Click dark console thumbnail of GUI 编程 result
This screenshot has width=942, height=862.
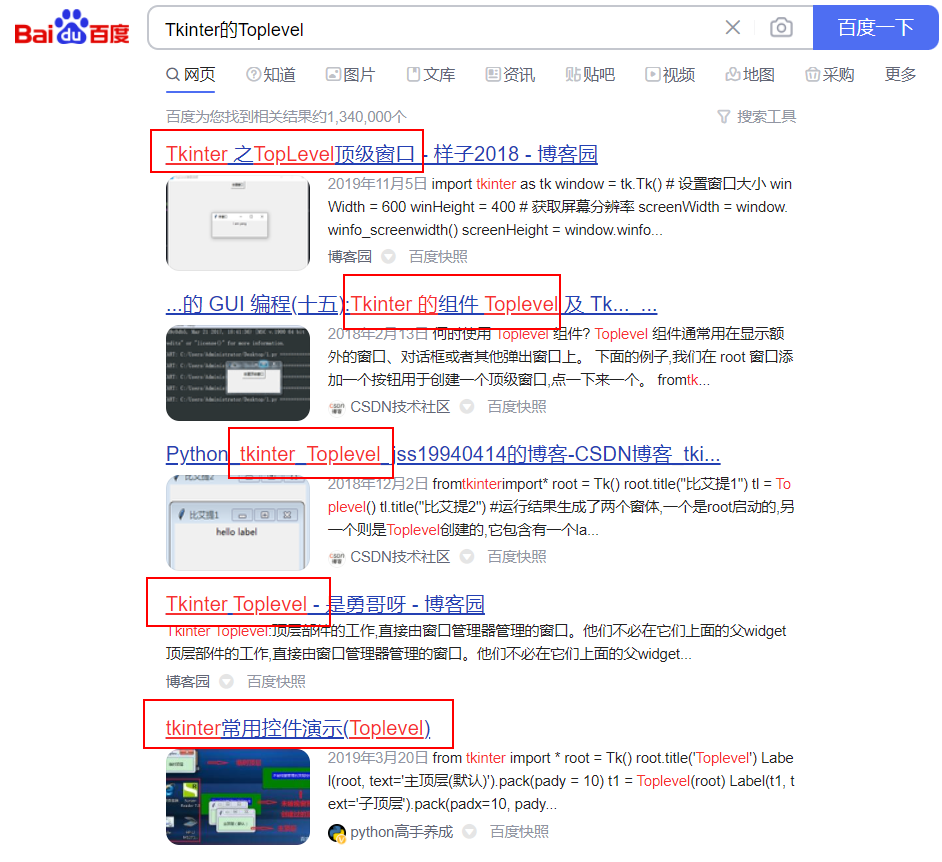238,373
